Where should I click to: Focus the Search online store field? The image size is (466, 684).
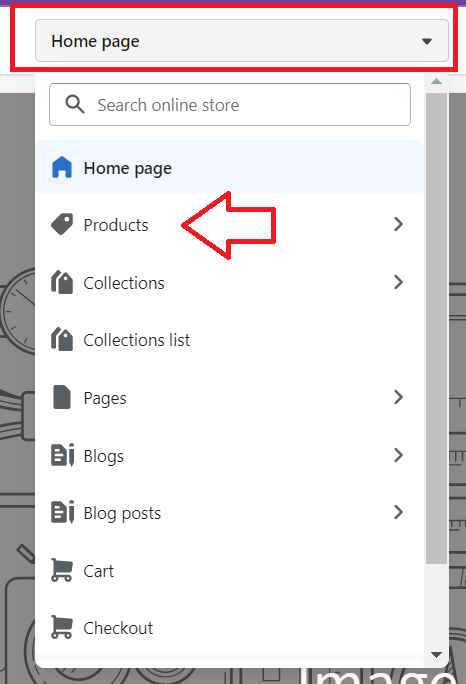[x=230, y=105]
